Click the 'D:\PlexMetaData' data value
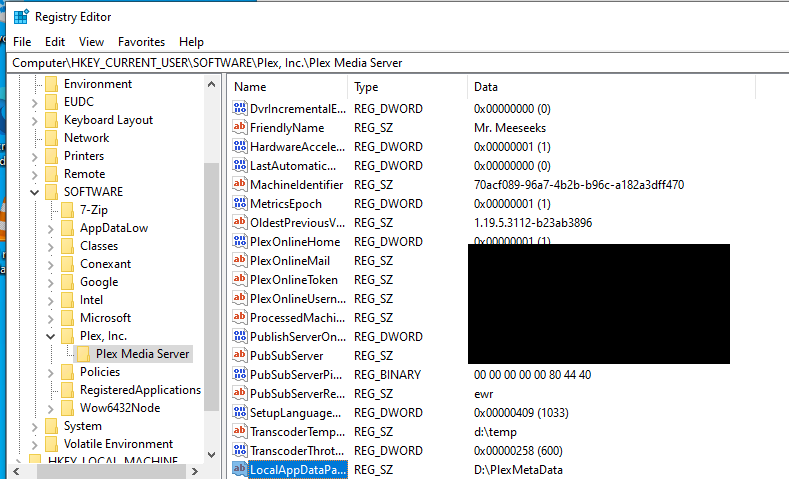This screenshot has height=479, width=789. tap(518, 470)
